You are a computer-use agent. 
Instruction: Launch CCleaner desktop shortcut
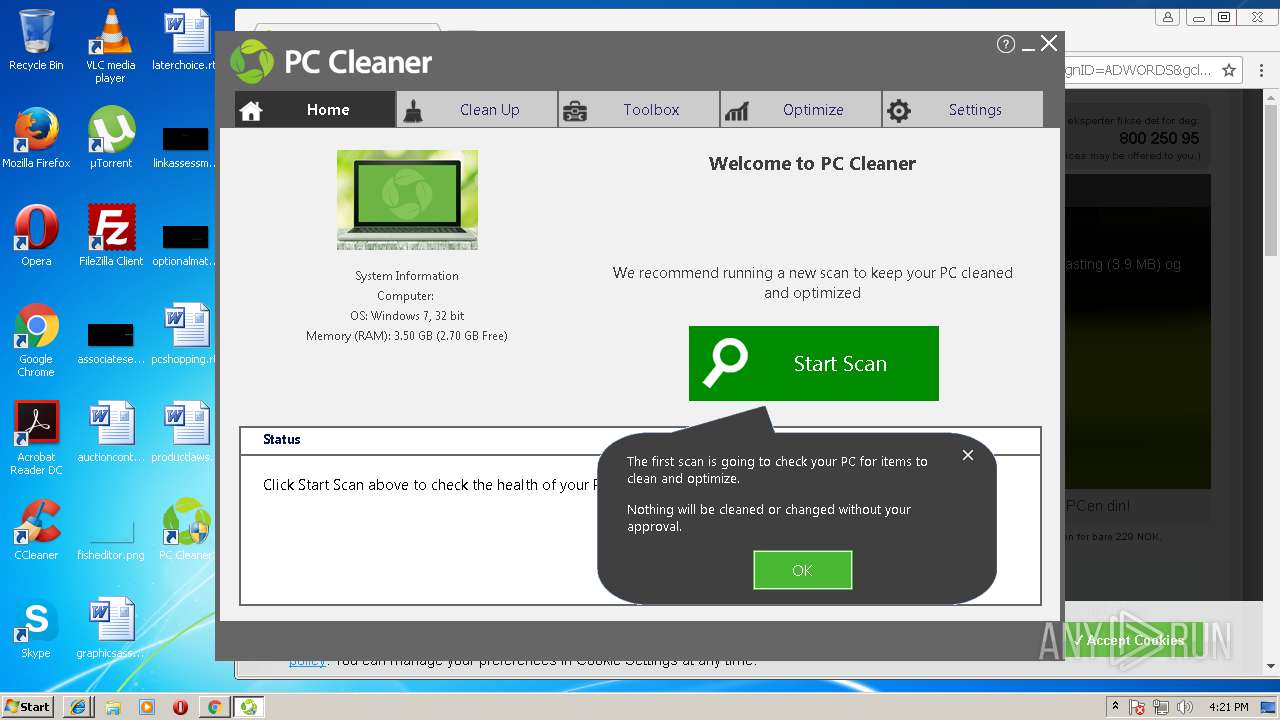pyautogui.click(x=36, y=530)
